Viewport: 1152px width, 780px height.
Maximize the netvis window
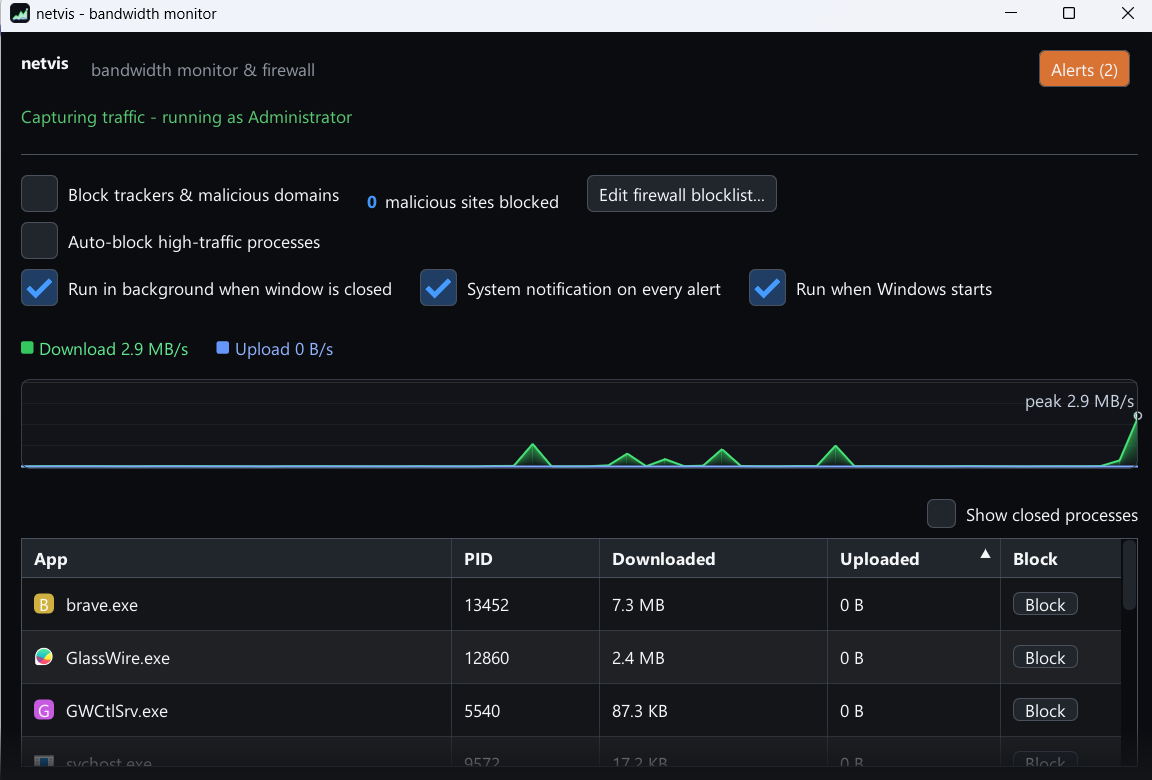tap(1069, 13)
